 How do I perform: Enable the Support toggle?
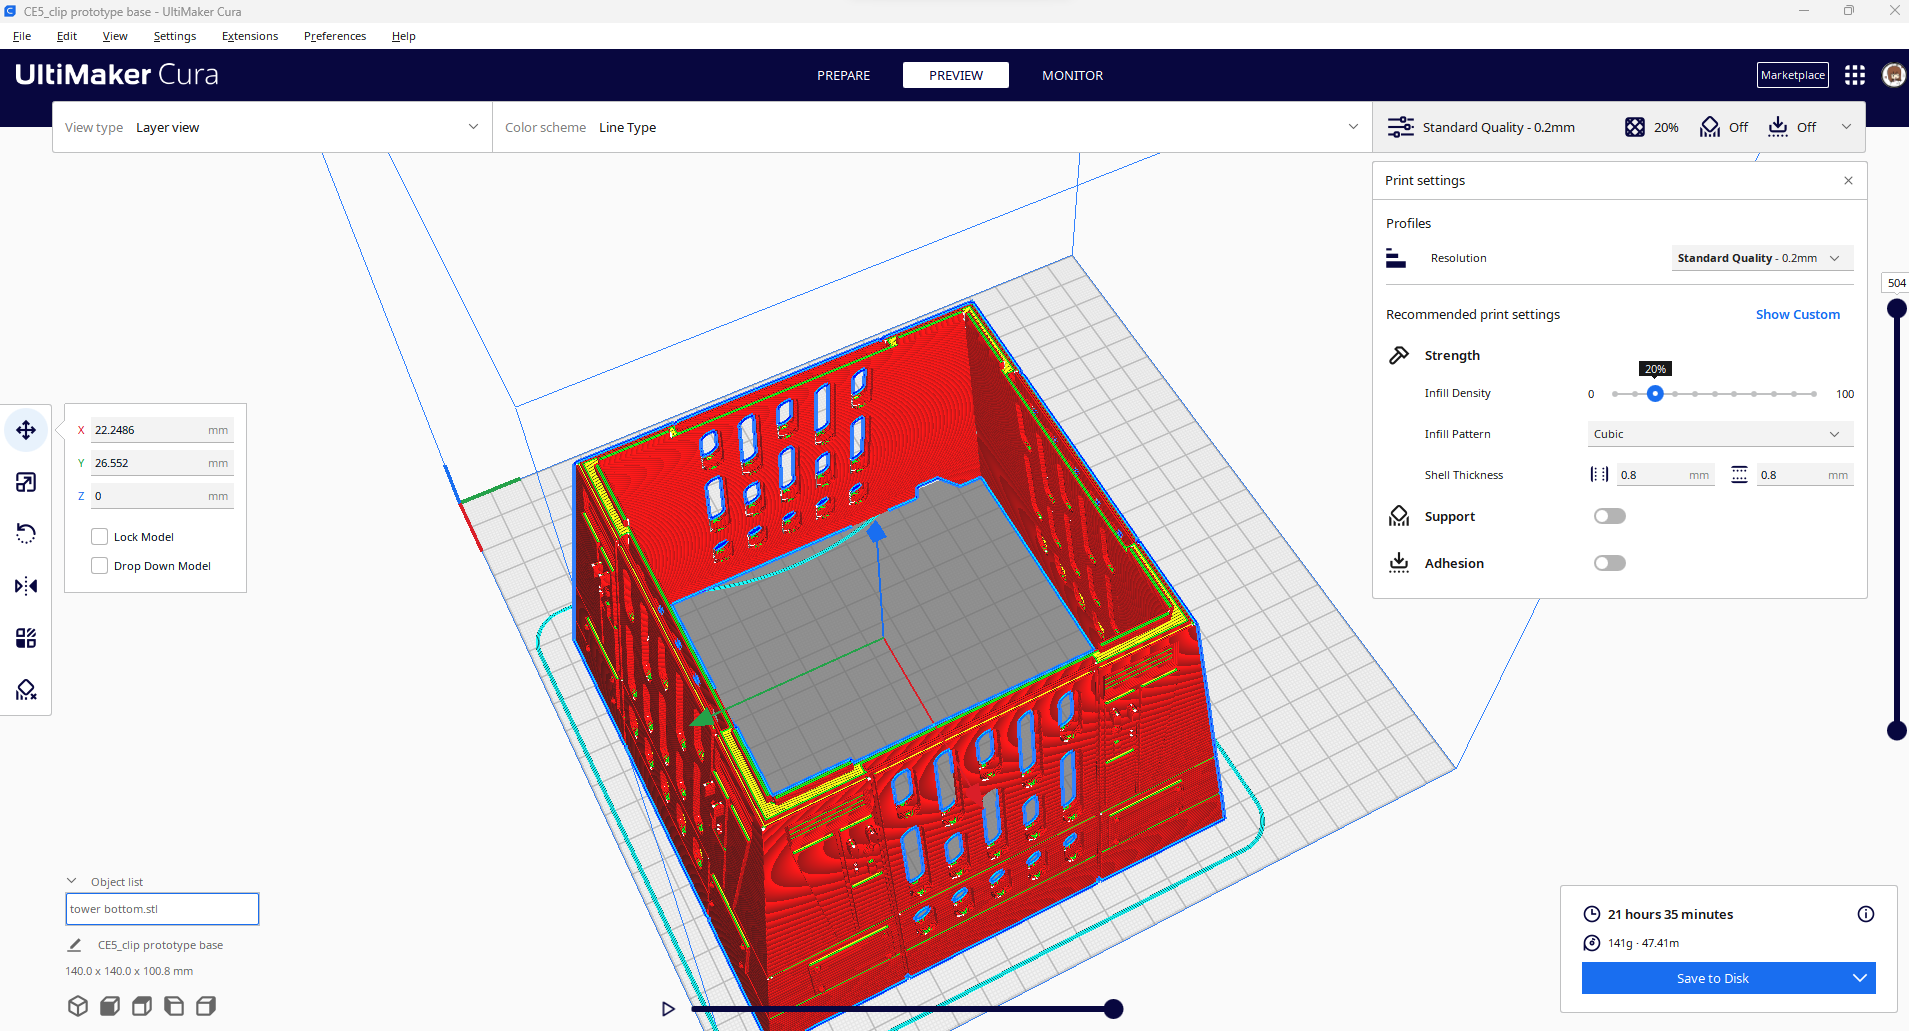coord(1610,515)
